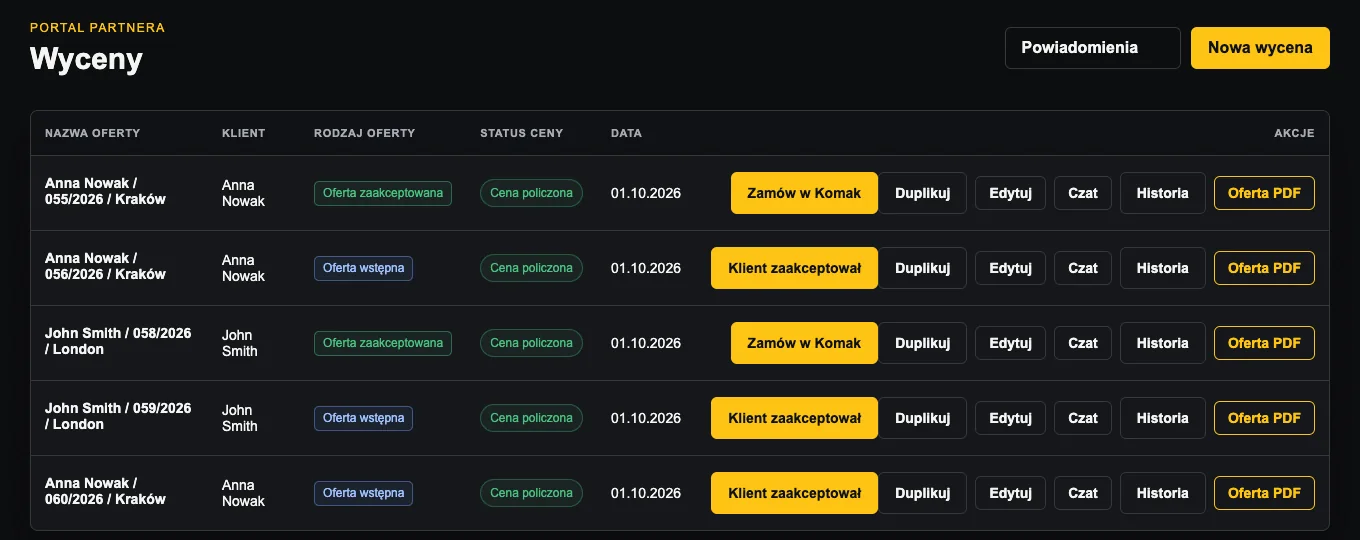Viewport: 1360px width, 540px height.
Task: Edit offer 055/2026 via Edytuj
Action: (x=1010, y=193)
